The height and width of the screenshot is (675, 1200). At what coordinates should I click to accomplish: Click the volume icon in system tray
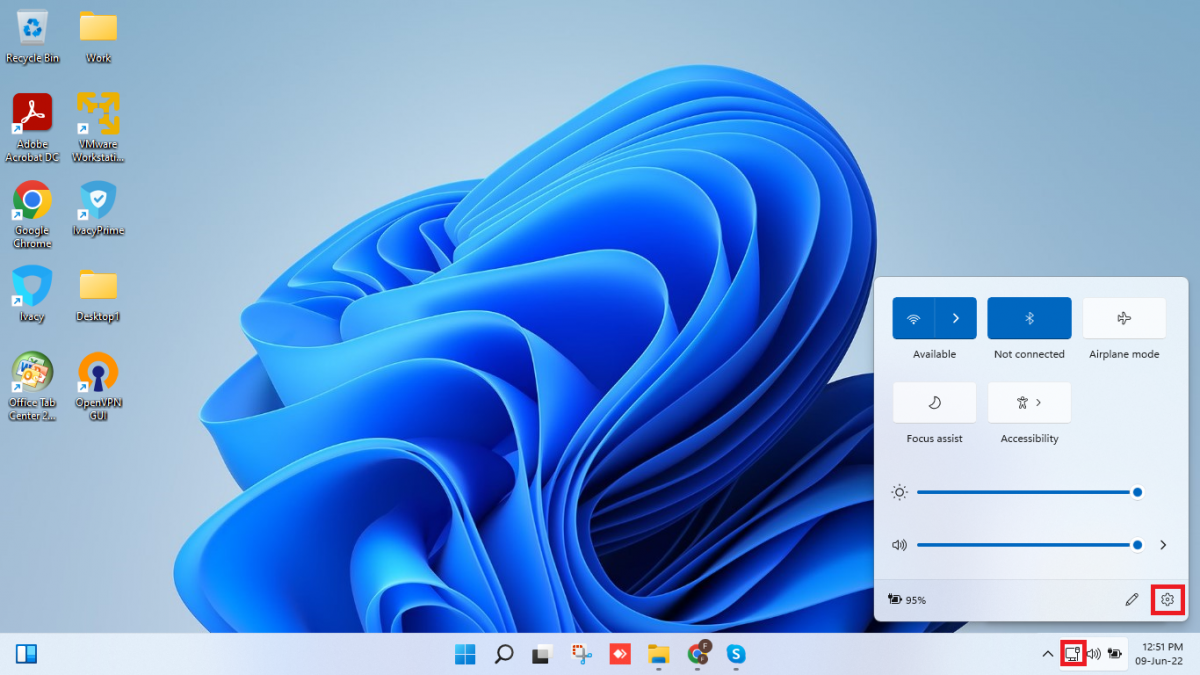tap(1094, 654)
